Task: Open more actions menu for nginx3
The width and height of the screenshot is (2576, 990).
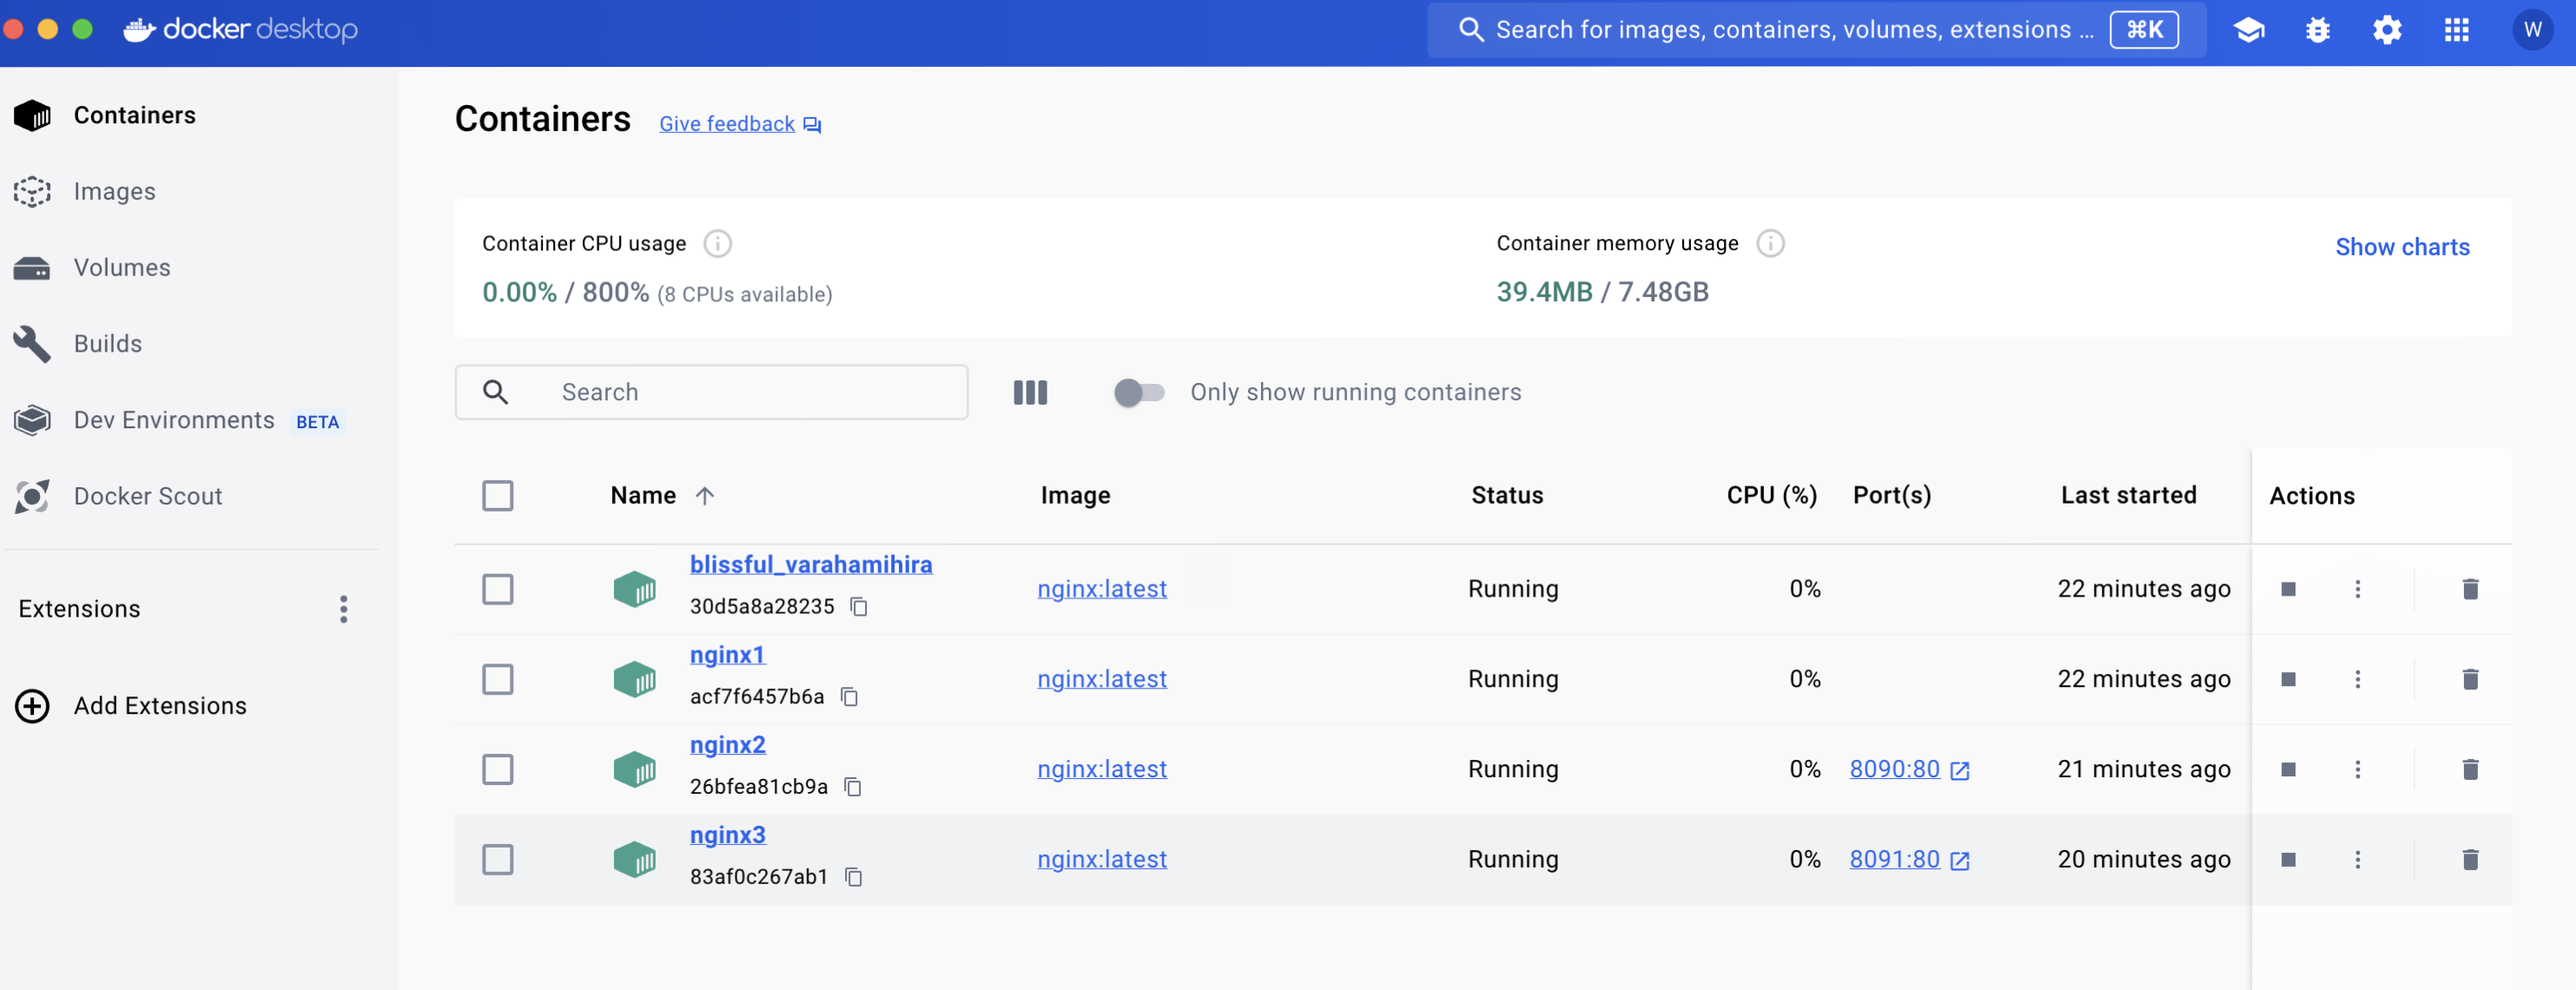Action: [x=2357, y=859]
